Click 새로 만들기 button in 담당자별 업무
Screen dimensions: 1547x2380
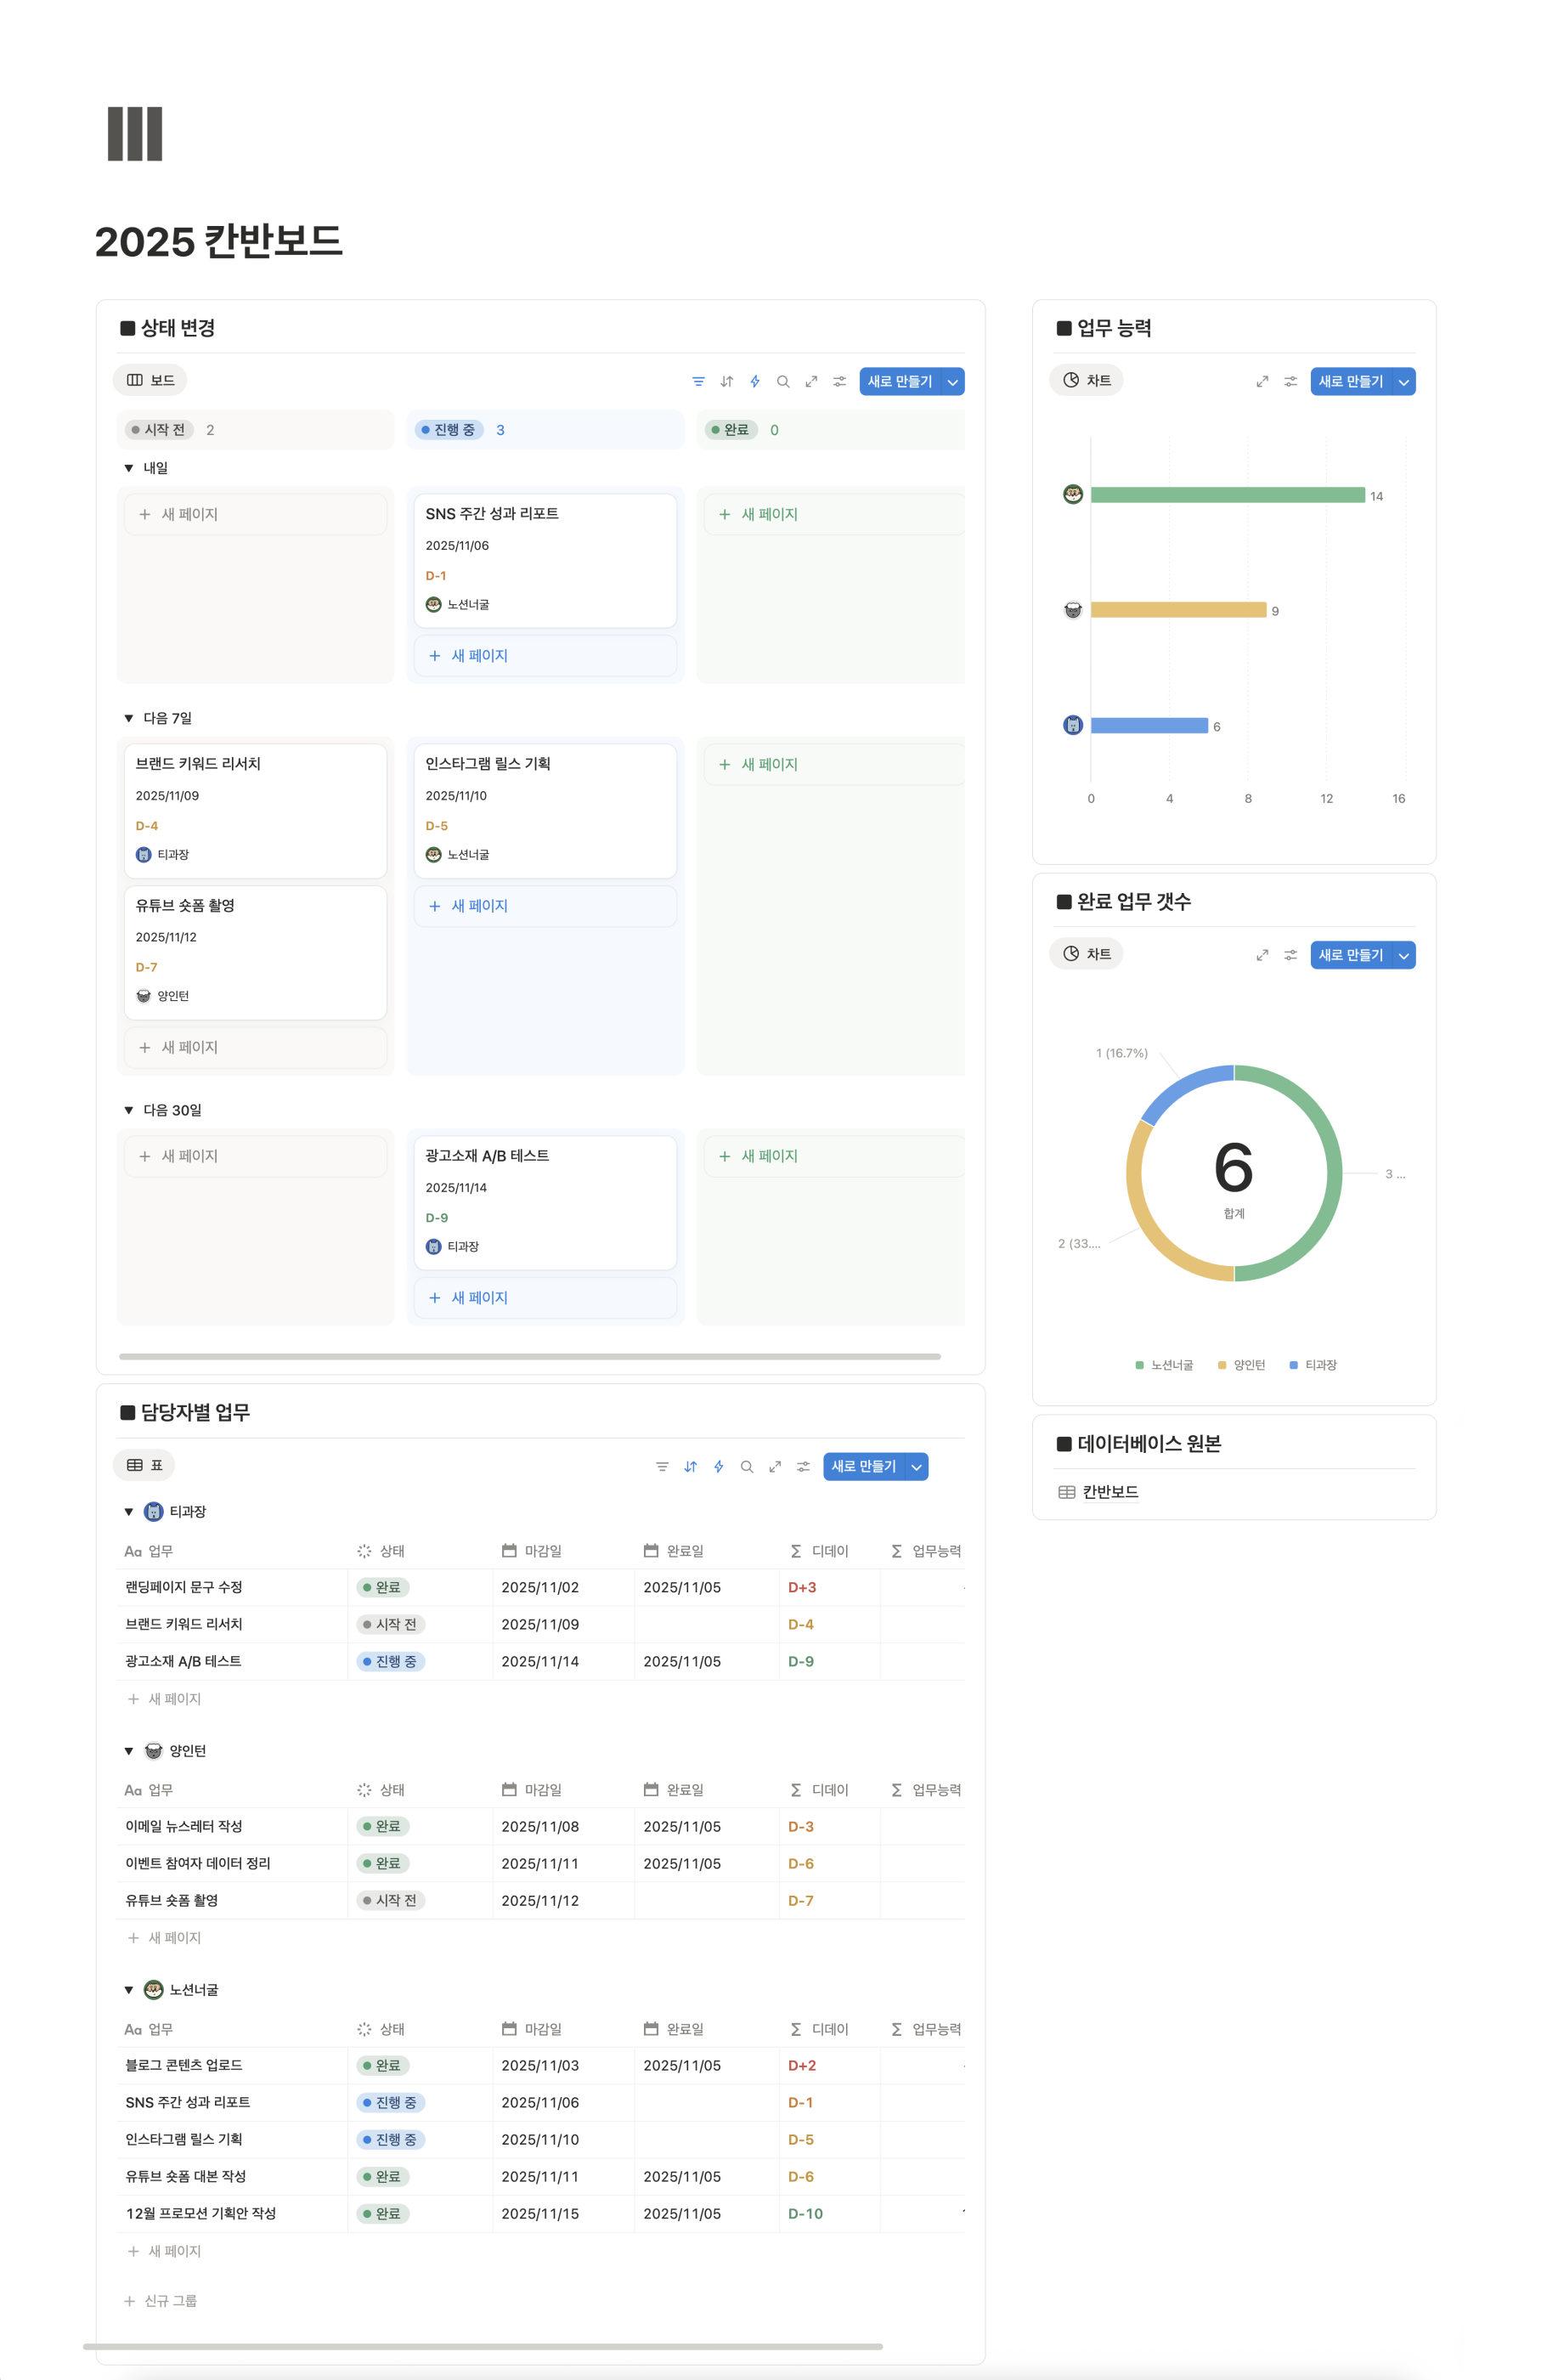863,1466
